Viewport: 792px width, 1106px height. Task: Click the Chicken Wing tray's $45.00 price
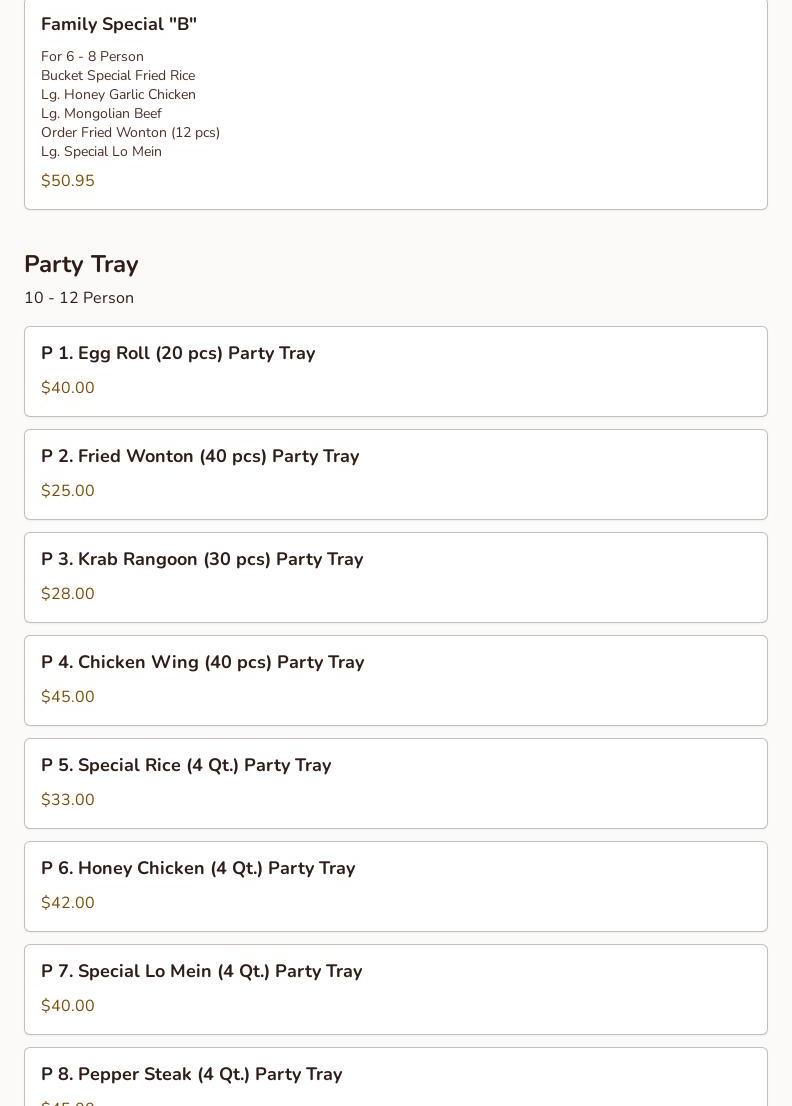(68, 697)
